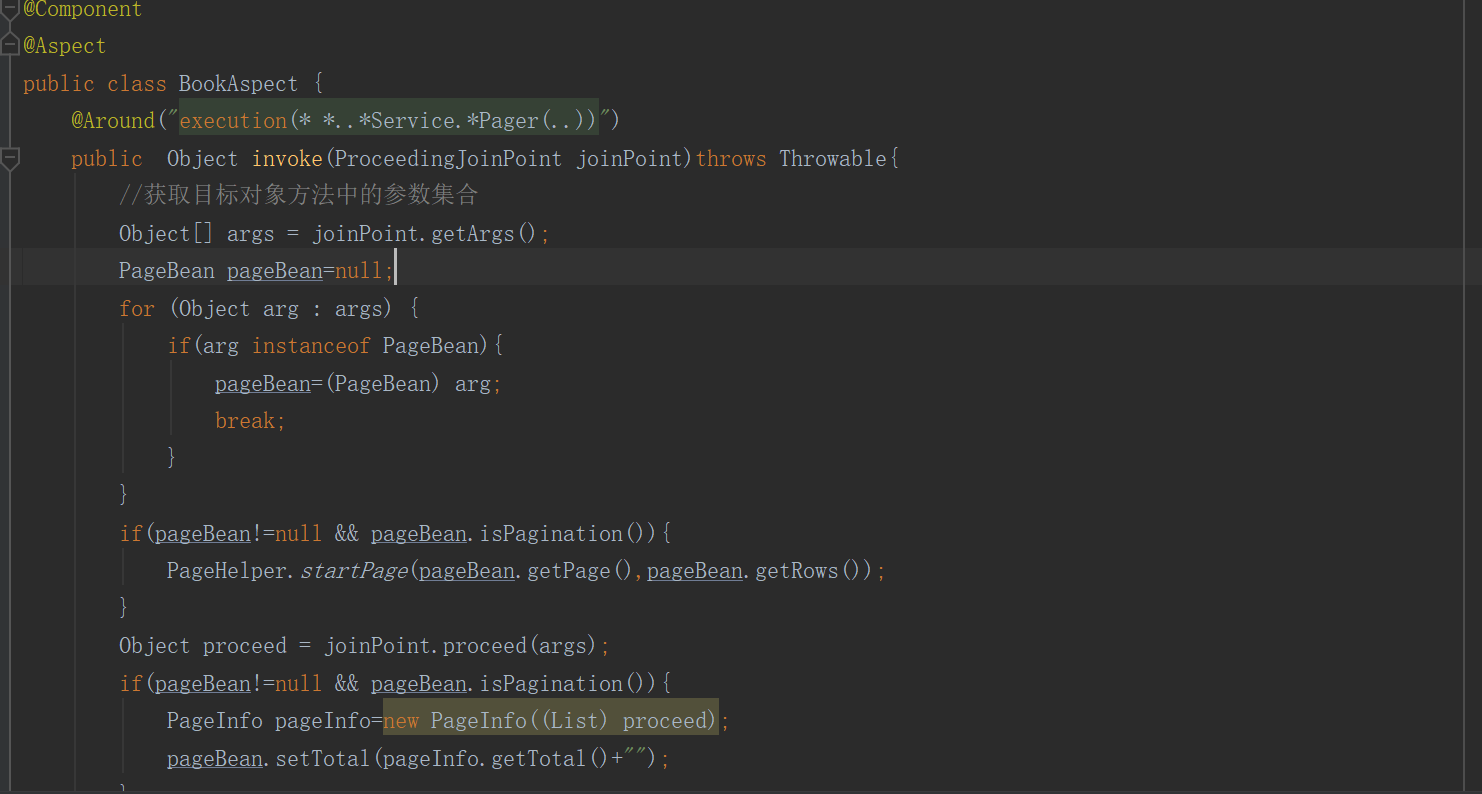The image size is (1482, 794).
Task: Select the BookAspect class name
Action: (238, 84)
